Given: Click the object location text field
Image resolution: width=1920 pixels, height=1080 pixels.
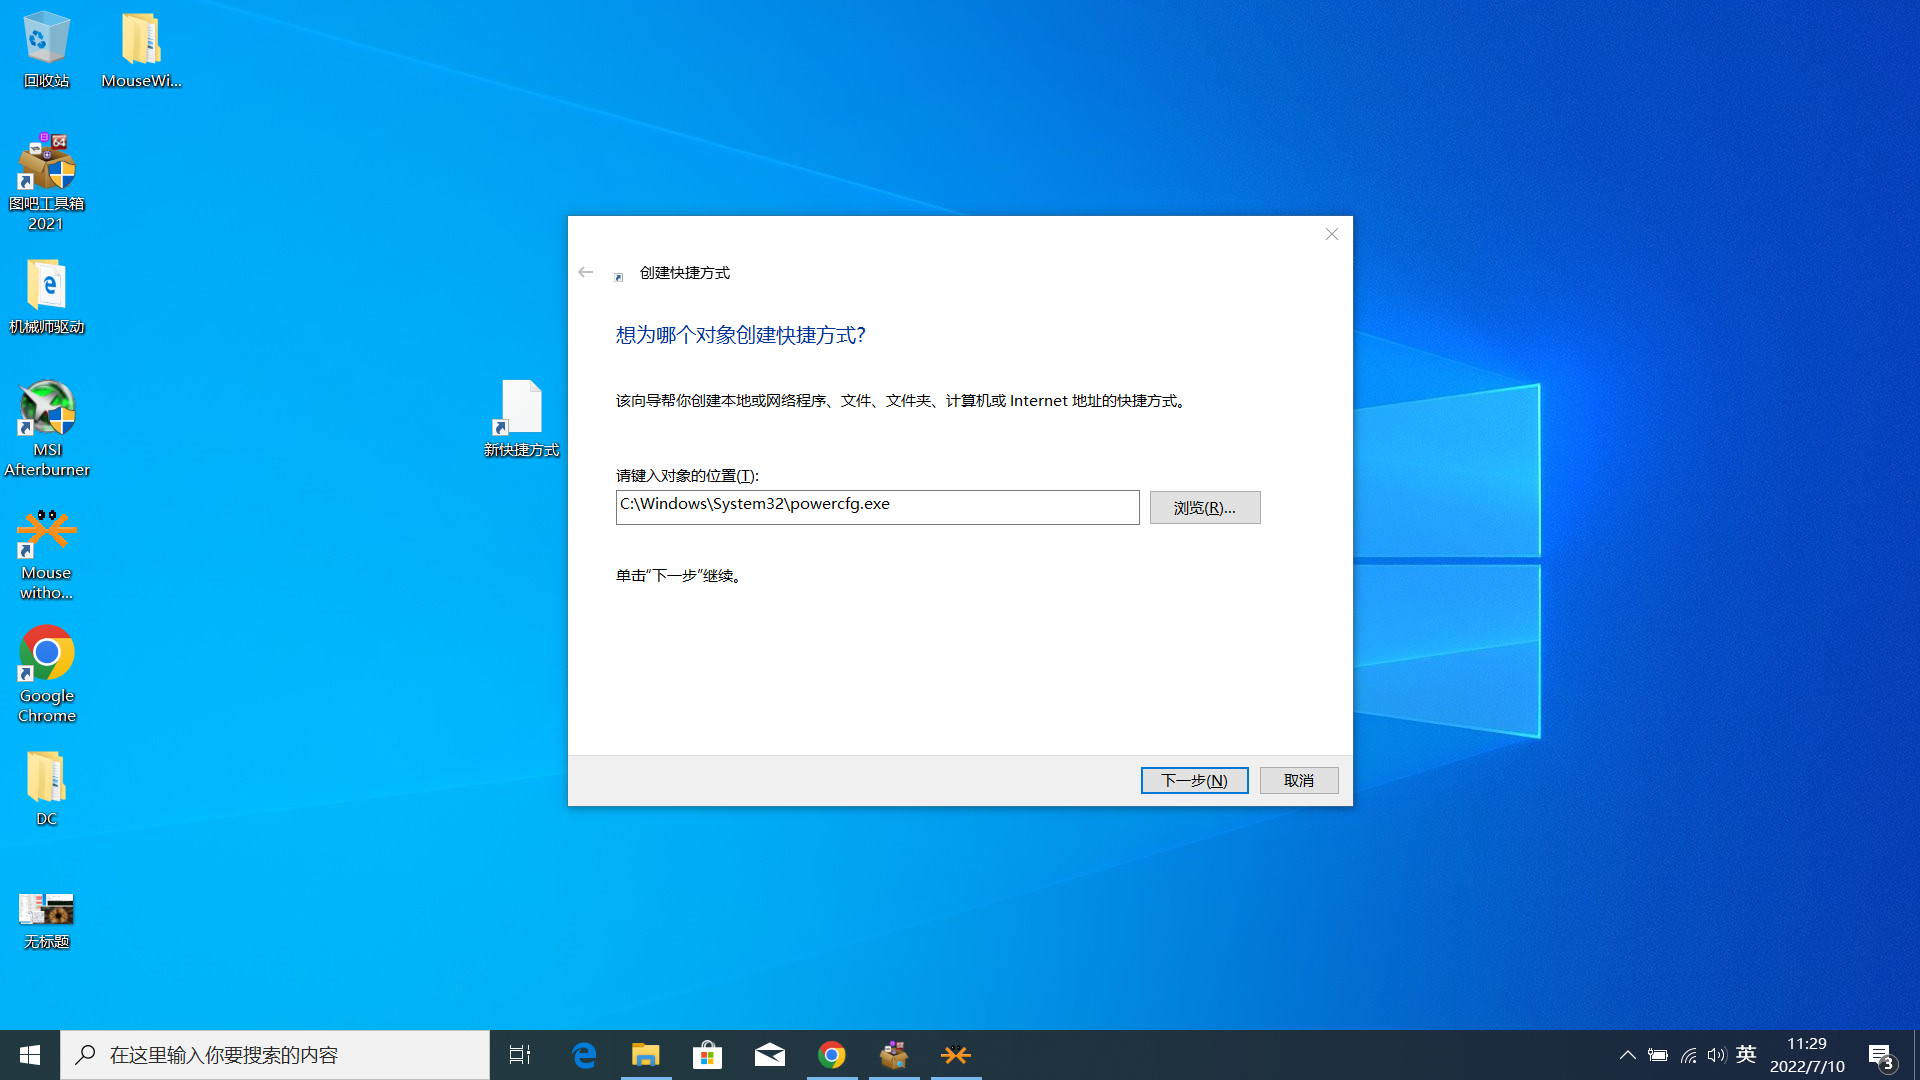Looking at the screenshot, I should (877, 507).
